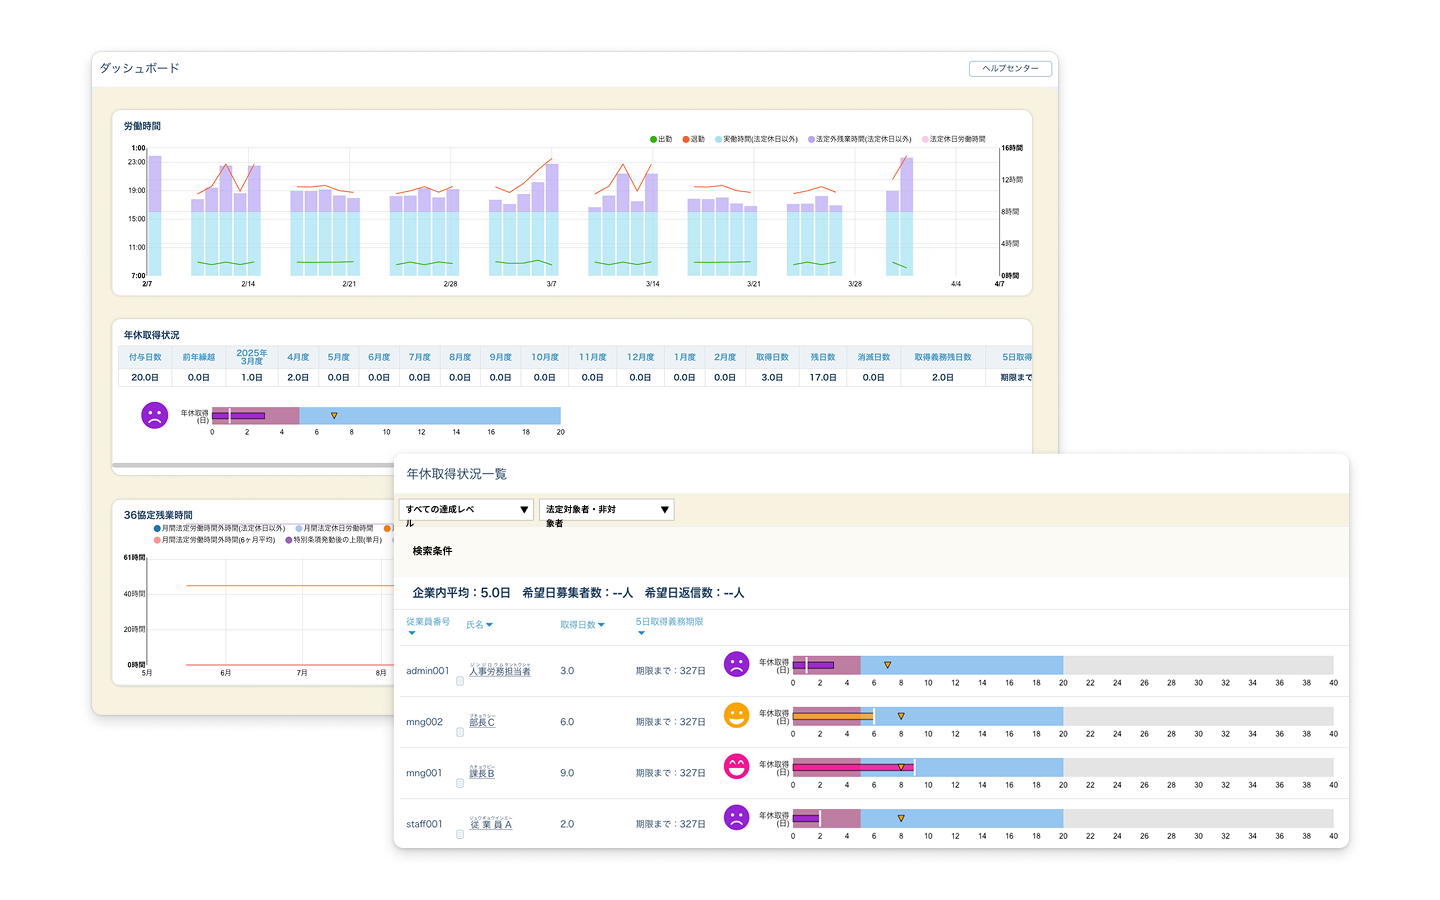Open the ヘルプセンター button
This screenshot has height=900, width=1440.
point(1010,68)
